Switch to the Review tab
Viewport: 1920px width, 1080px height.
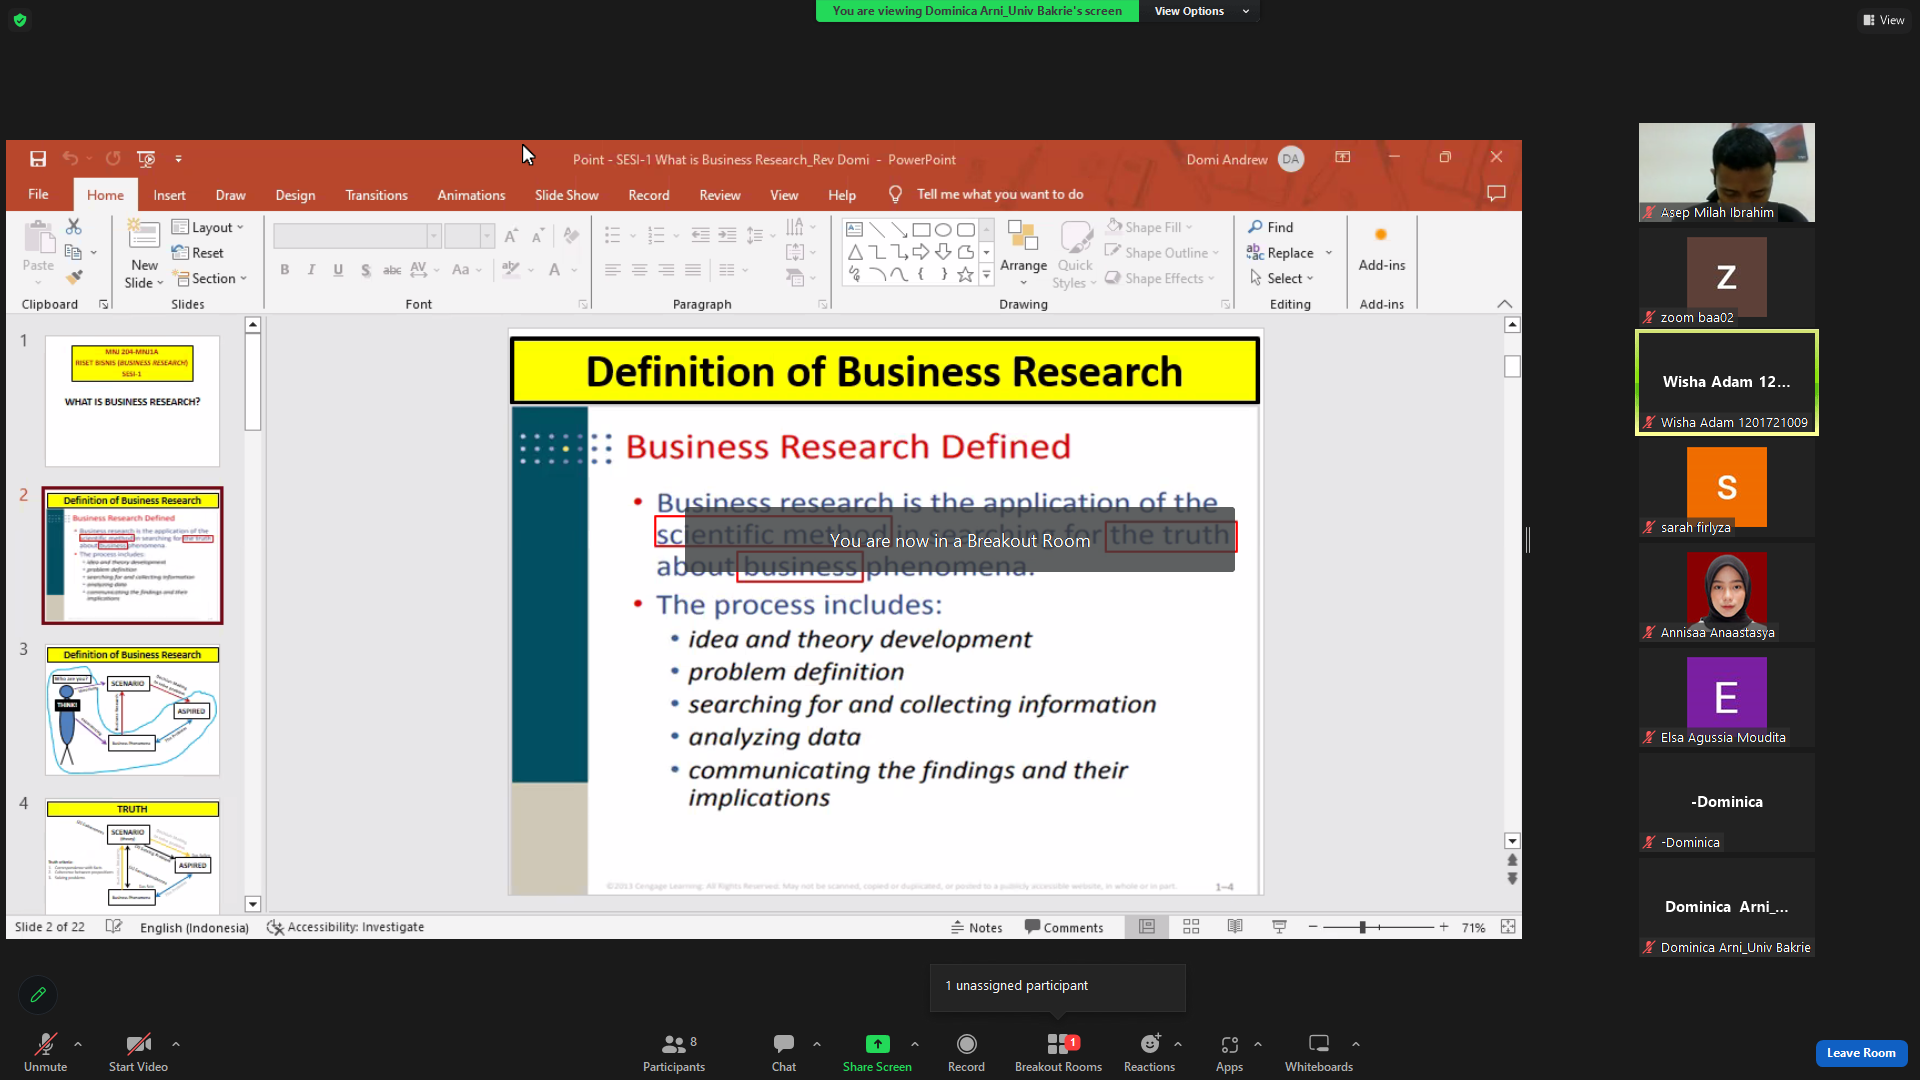tap(719, 195)
